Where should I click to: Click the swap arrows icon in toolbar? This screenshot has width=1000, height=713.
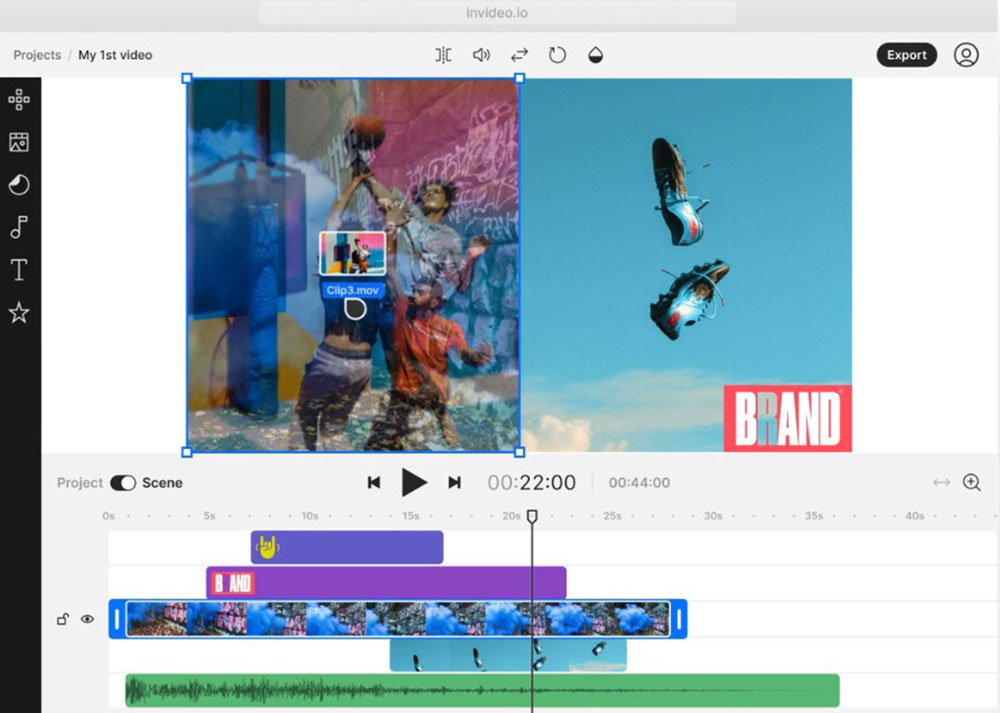(519, 55)
